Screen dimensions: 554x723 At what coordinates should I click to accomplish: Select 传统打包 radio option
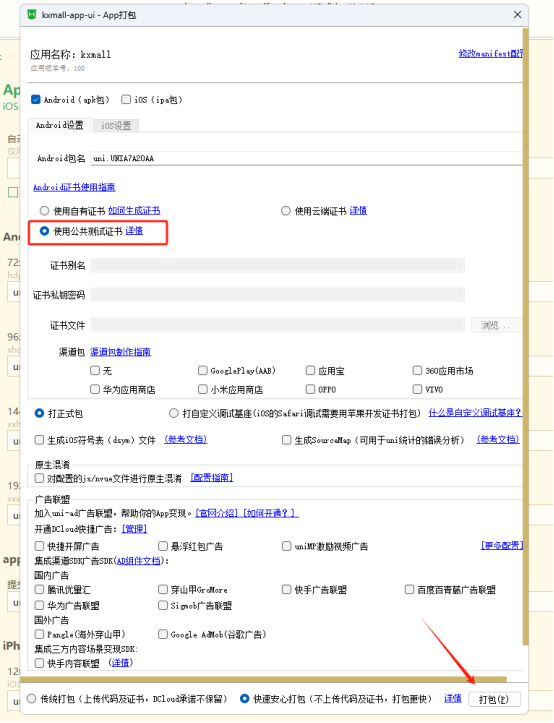click(31, 699)
